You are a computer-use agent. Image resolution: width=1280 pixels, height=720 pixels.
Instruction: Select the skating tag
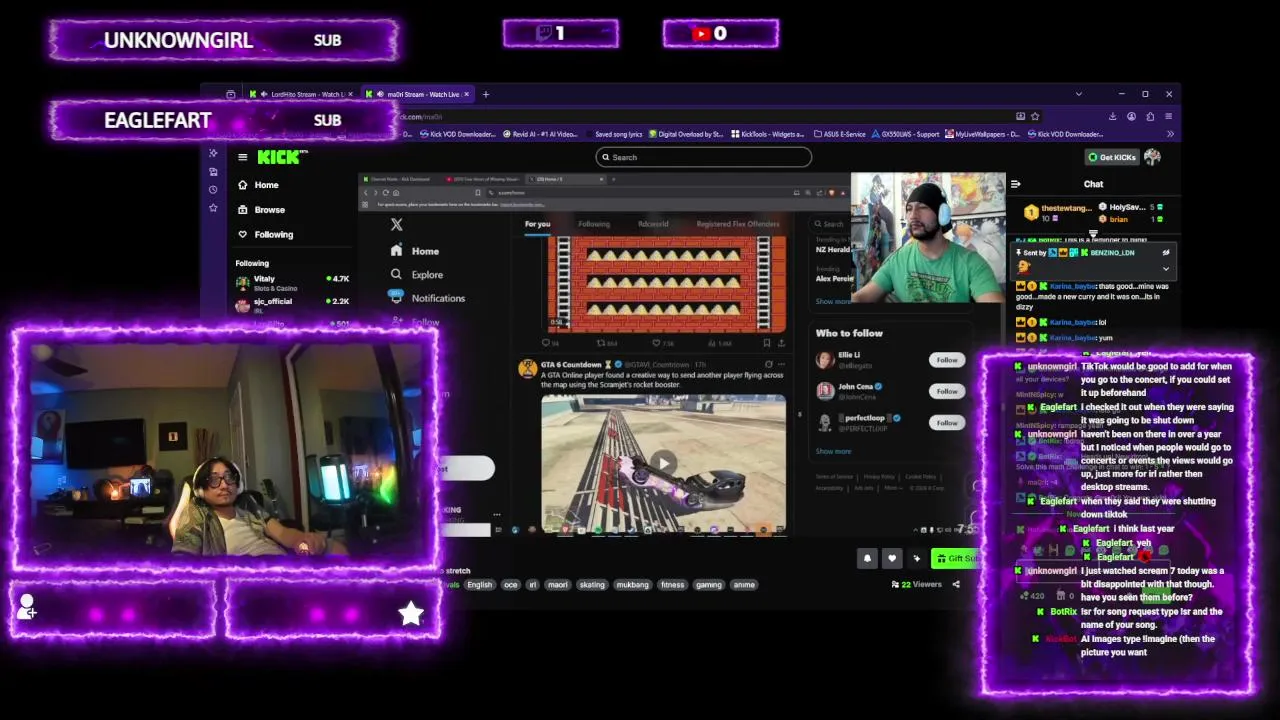(x=592, y=585)
